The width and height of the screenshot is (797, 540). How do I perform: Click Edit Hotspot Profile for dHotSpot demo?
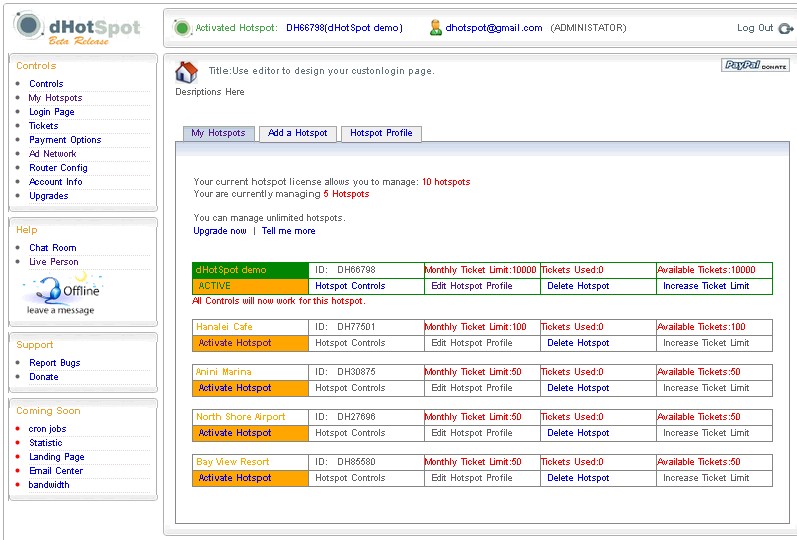(x=472, y=286)
